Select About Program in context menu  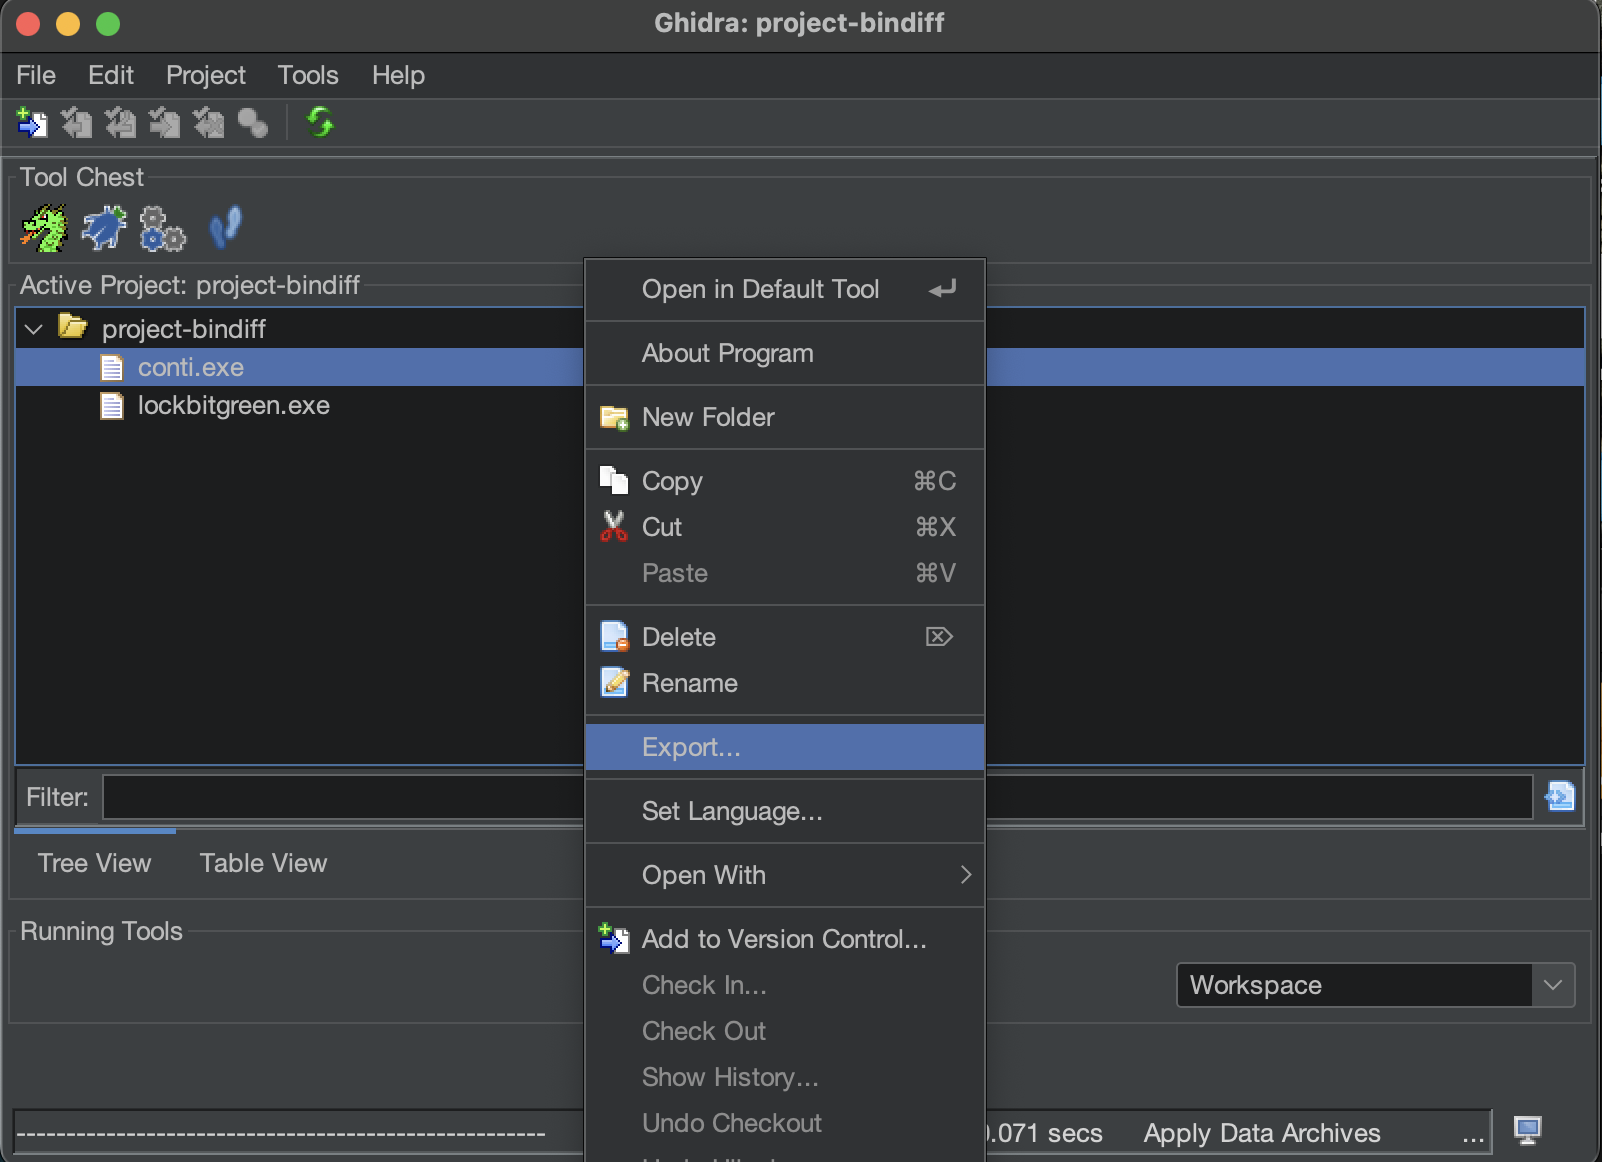785,353
